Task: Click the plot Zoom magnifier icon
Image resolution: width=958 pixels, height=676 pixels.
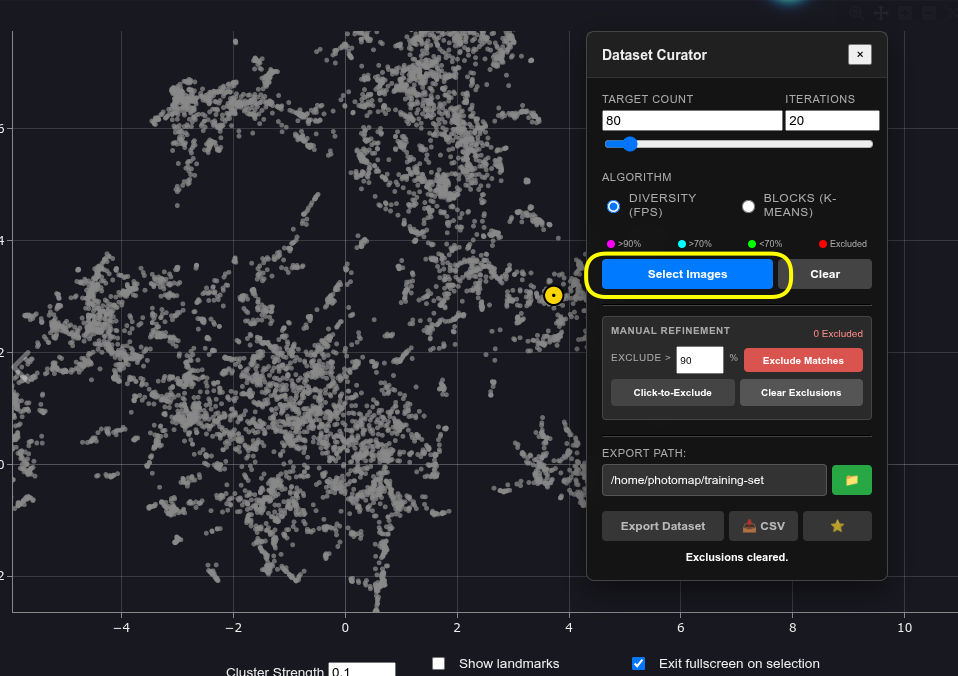Action: coord(857,13)
